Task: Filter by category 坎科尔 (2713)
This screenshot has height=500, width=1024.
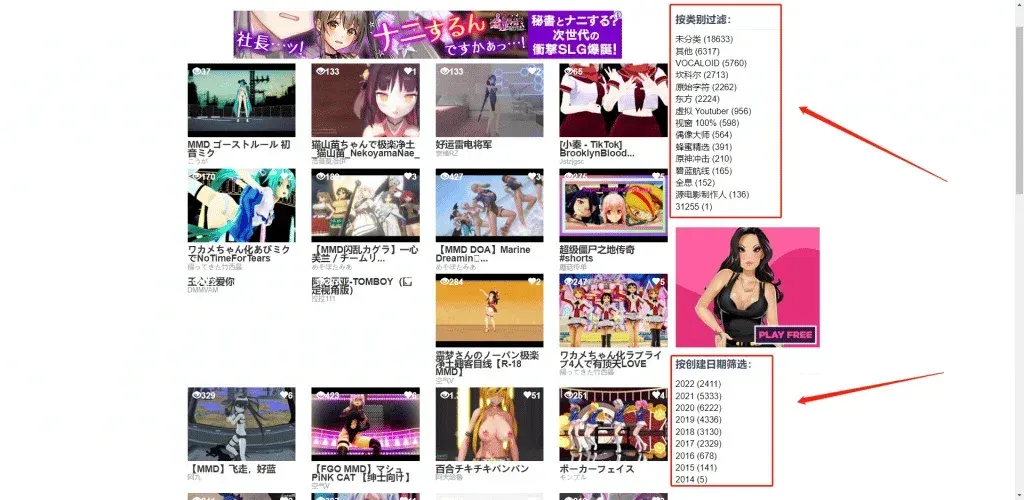Action: click(x=701, y=75)
